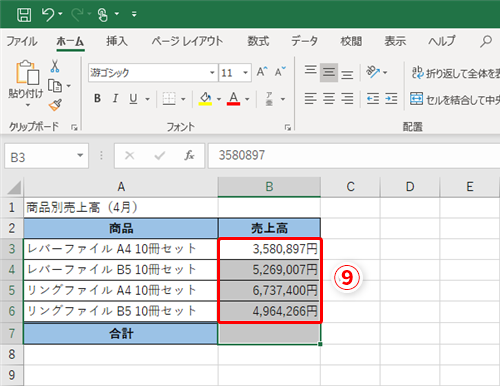Open the Name Box dropdown arrow
Image resolution: width=500 pixels, height=386 pixels.
(x=80, y=155)
